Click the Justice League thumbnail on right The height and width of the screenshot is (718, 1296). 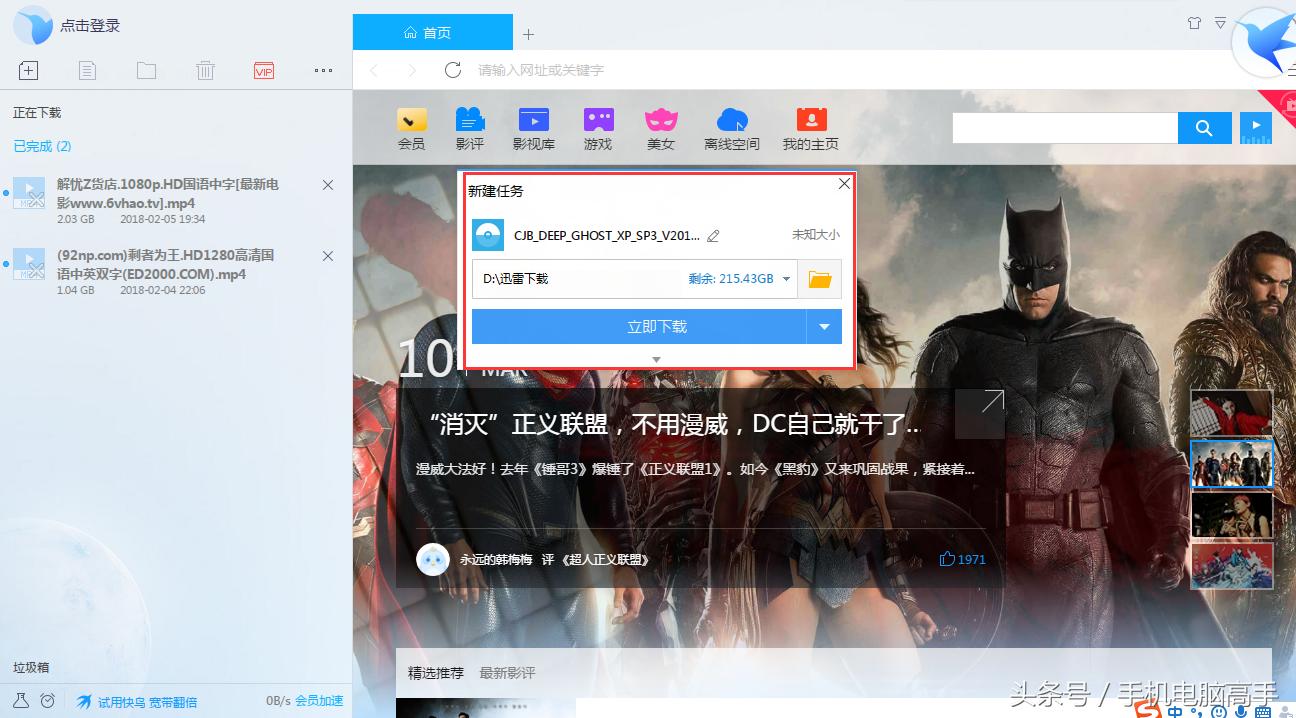point(1232,463)
